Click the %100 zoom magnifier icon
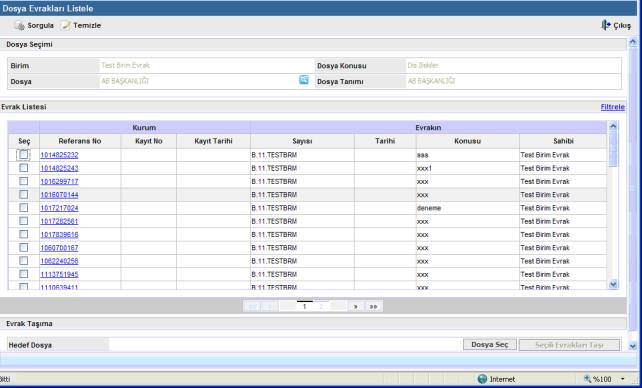Image resolution: width=642 pixels, height=388 pixels. tap(588, 379)
